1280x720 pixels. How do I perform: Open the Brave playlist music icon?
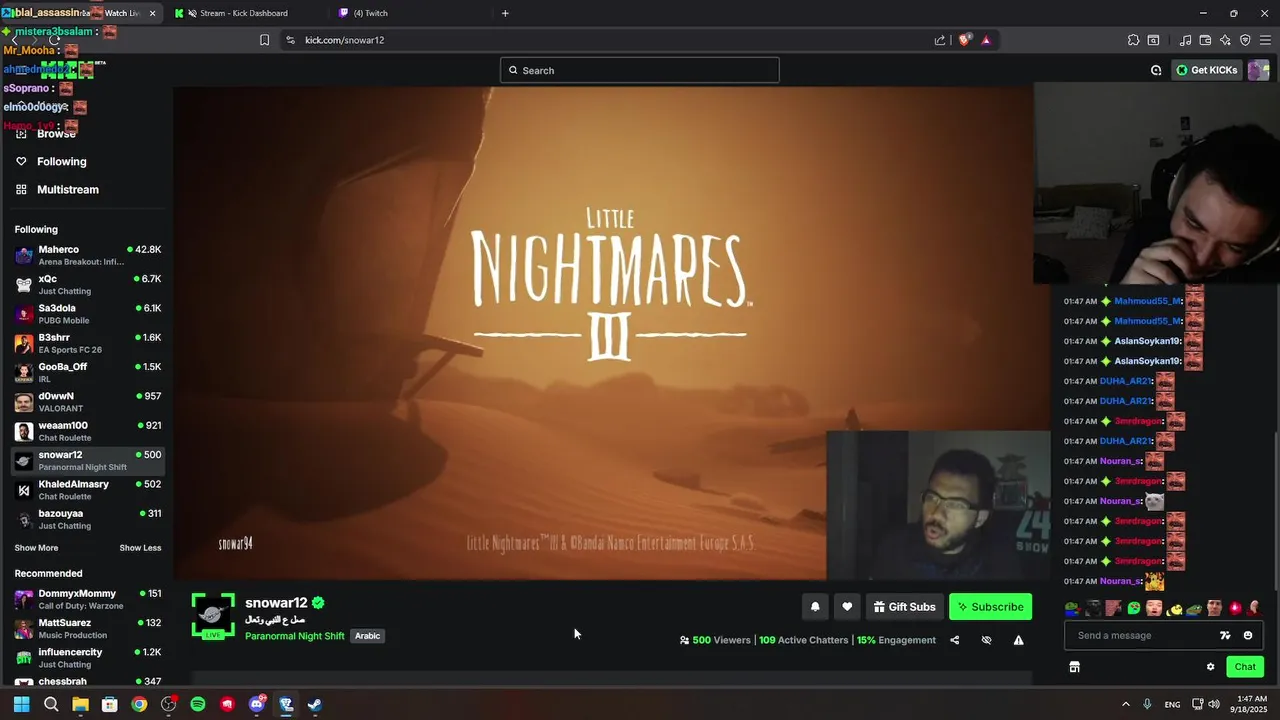(x=1185, y=40)
